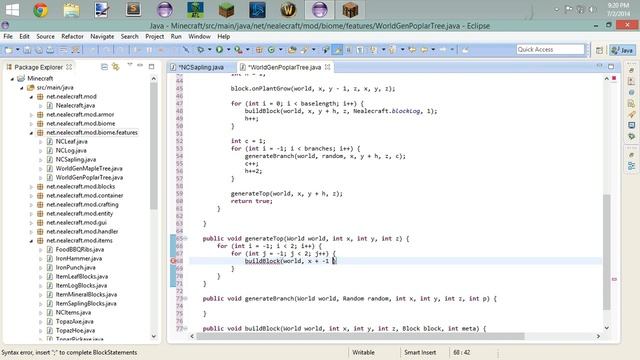The image size is (640, 360).
Task: Click the editor vertical scrollbar thumb
Action: point(607,252)
